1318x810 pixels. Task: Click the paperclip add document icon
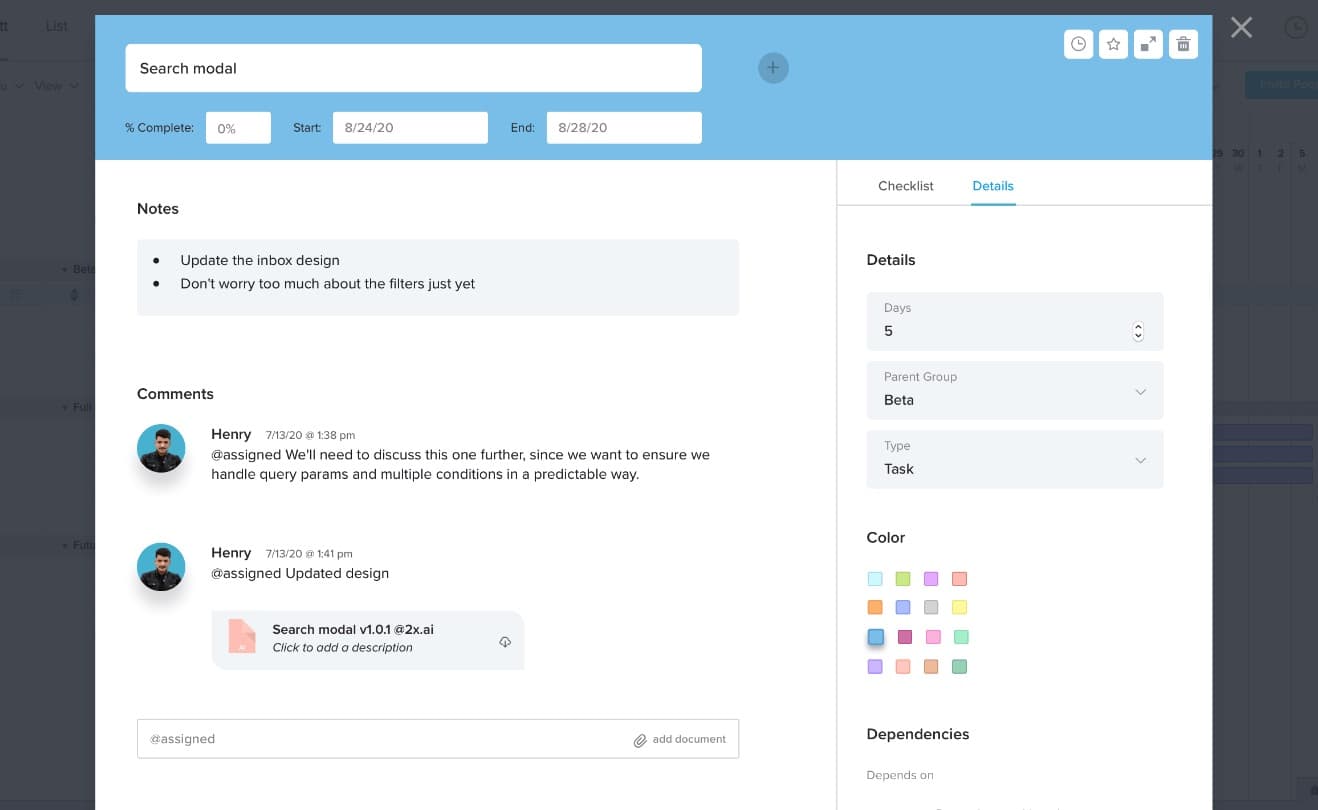[640, 740]
